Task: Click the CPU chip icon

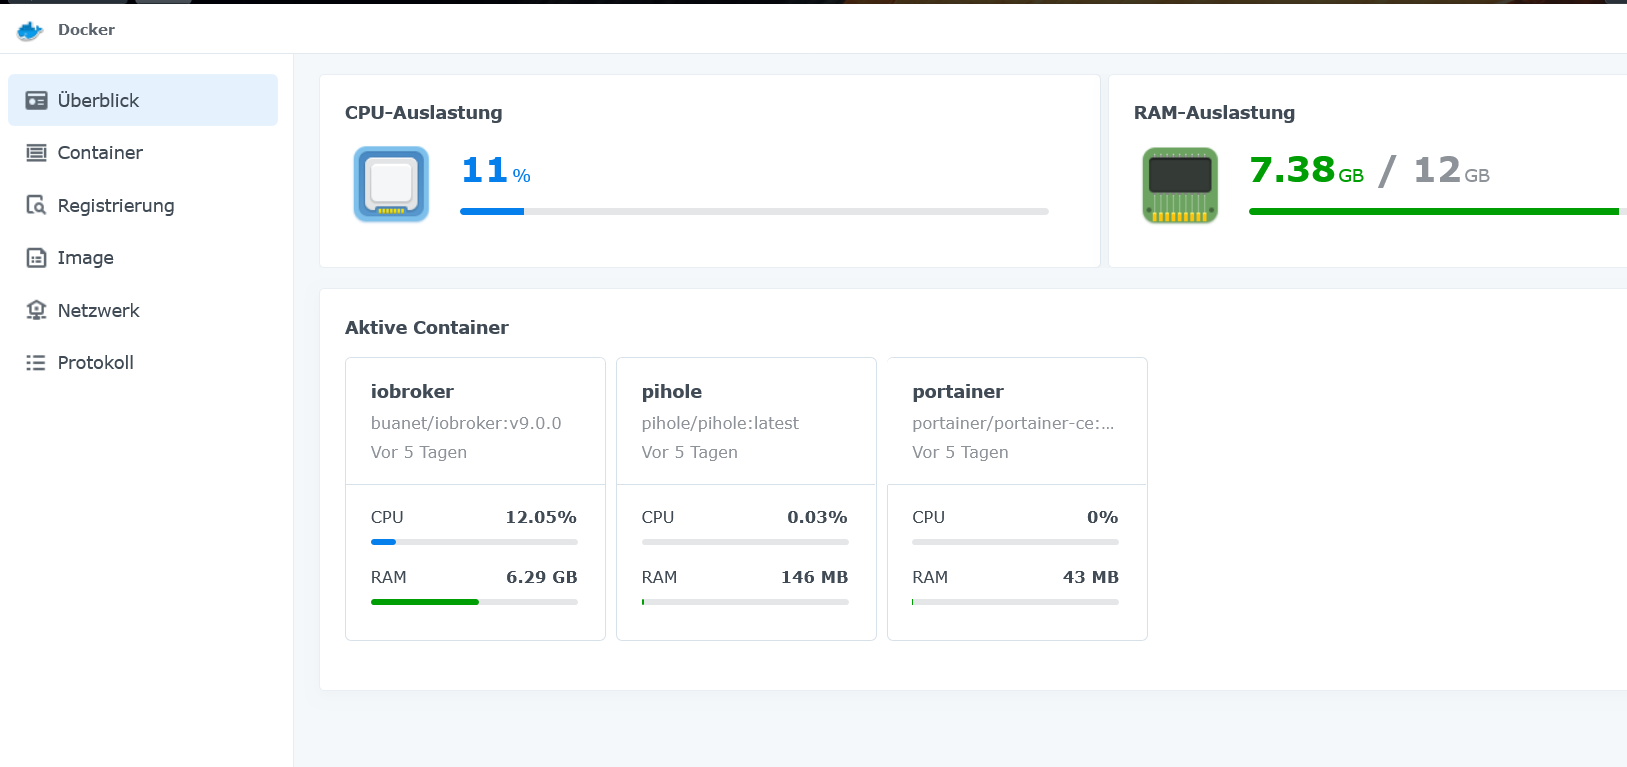Action: (391, 184)
